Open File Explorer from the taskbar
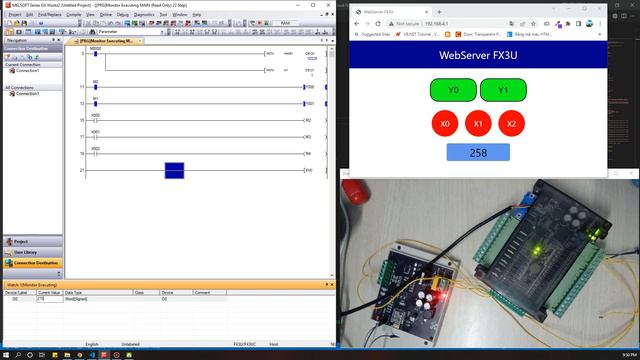Viewport: 640px width, 360px height. click(x=67, y=355)
